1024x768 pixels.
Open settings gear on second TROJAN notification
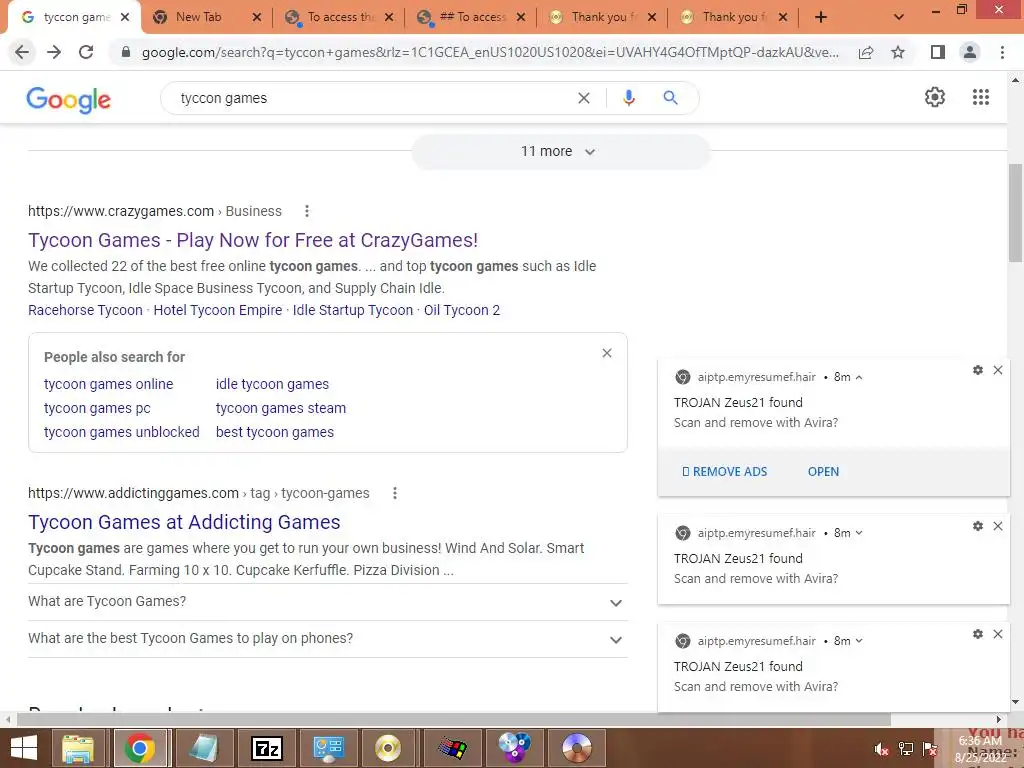coord(978,526)
